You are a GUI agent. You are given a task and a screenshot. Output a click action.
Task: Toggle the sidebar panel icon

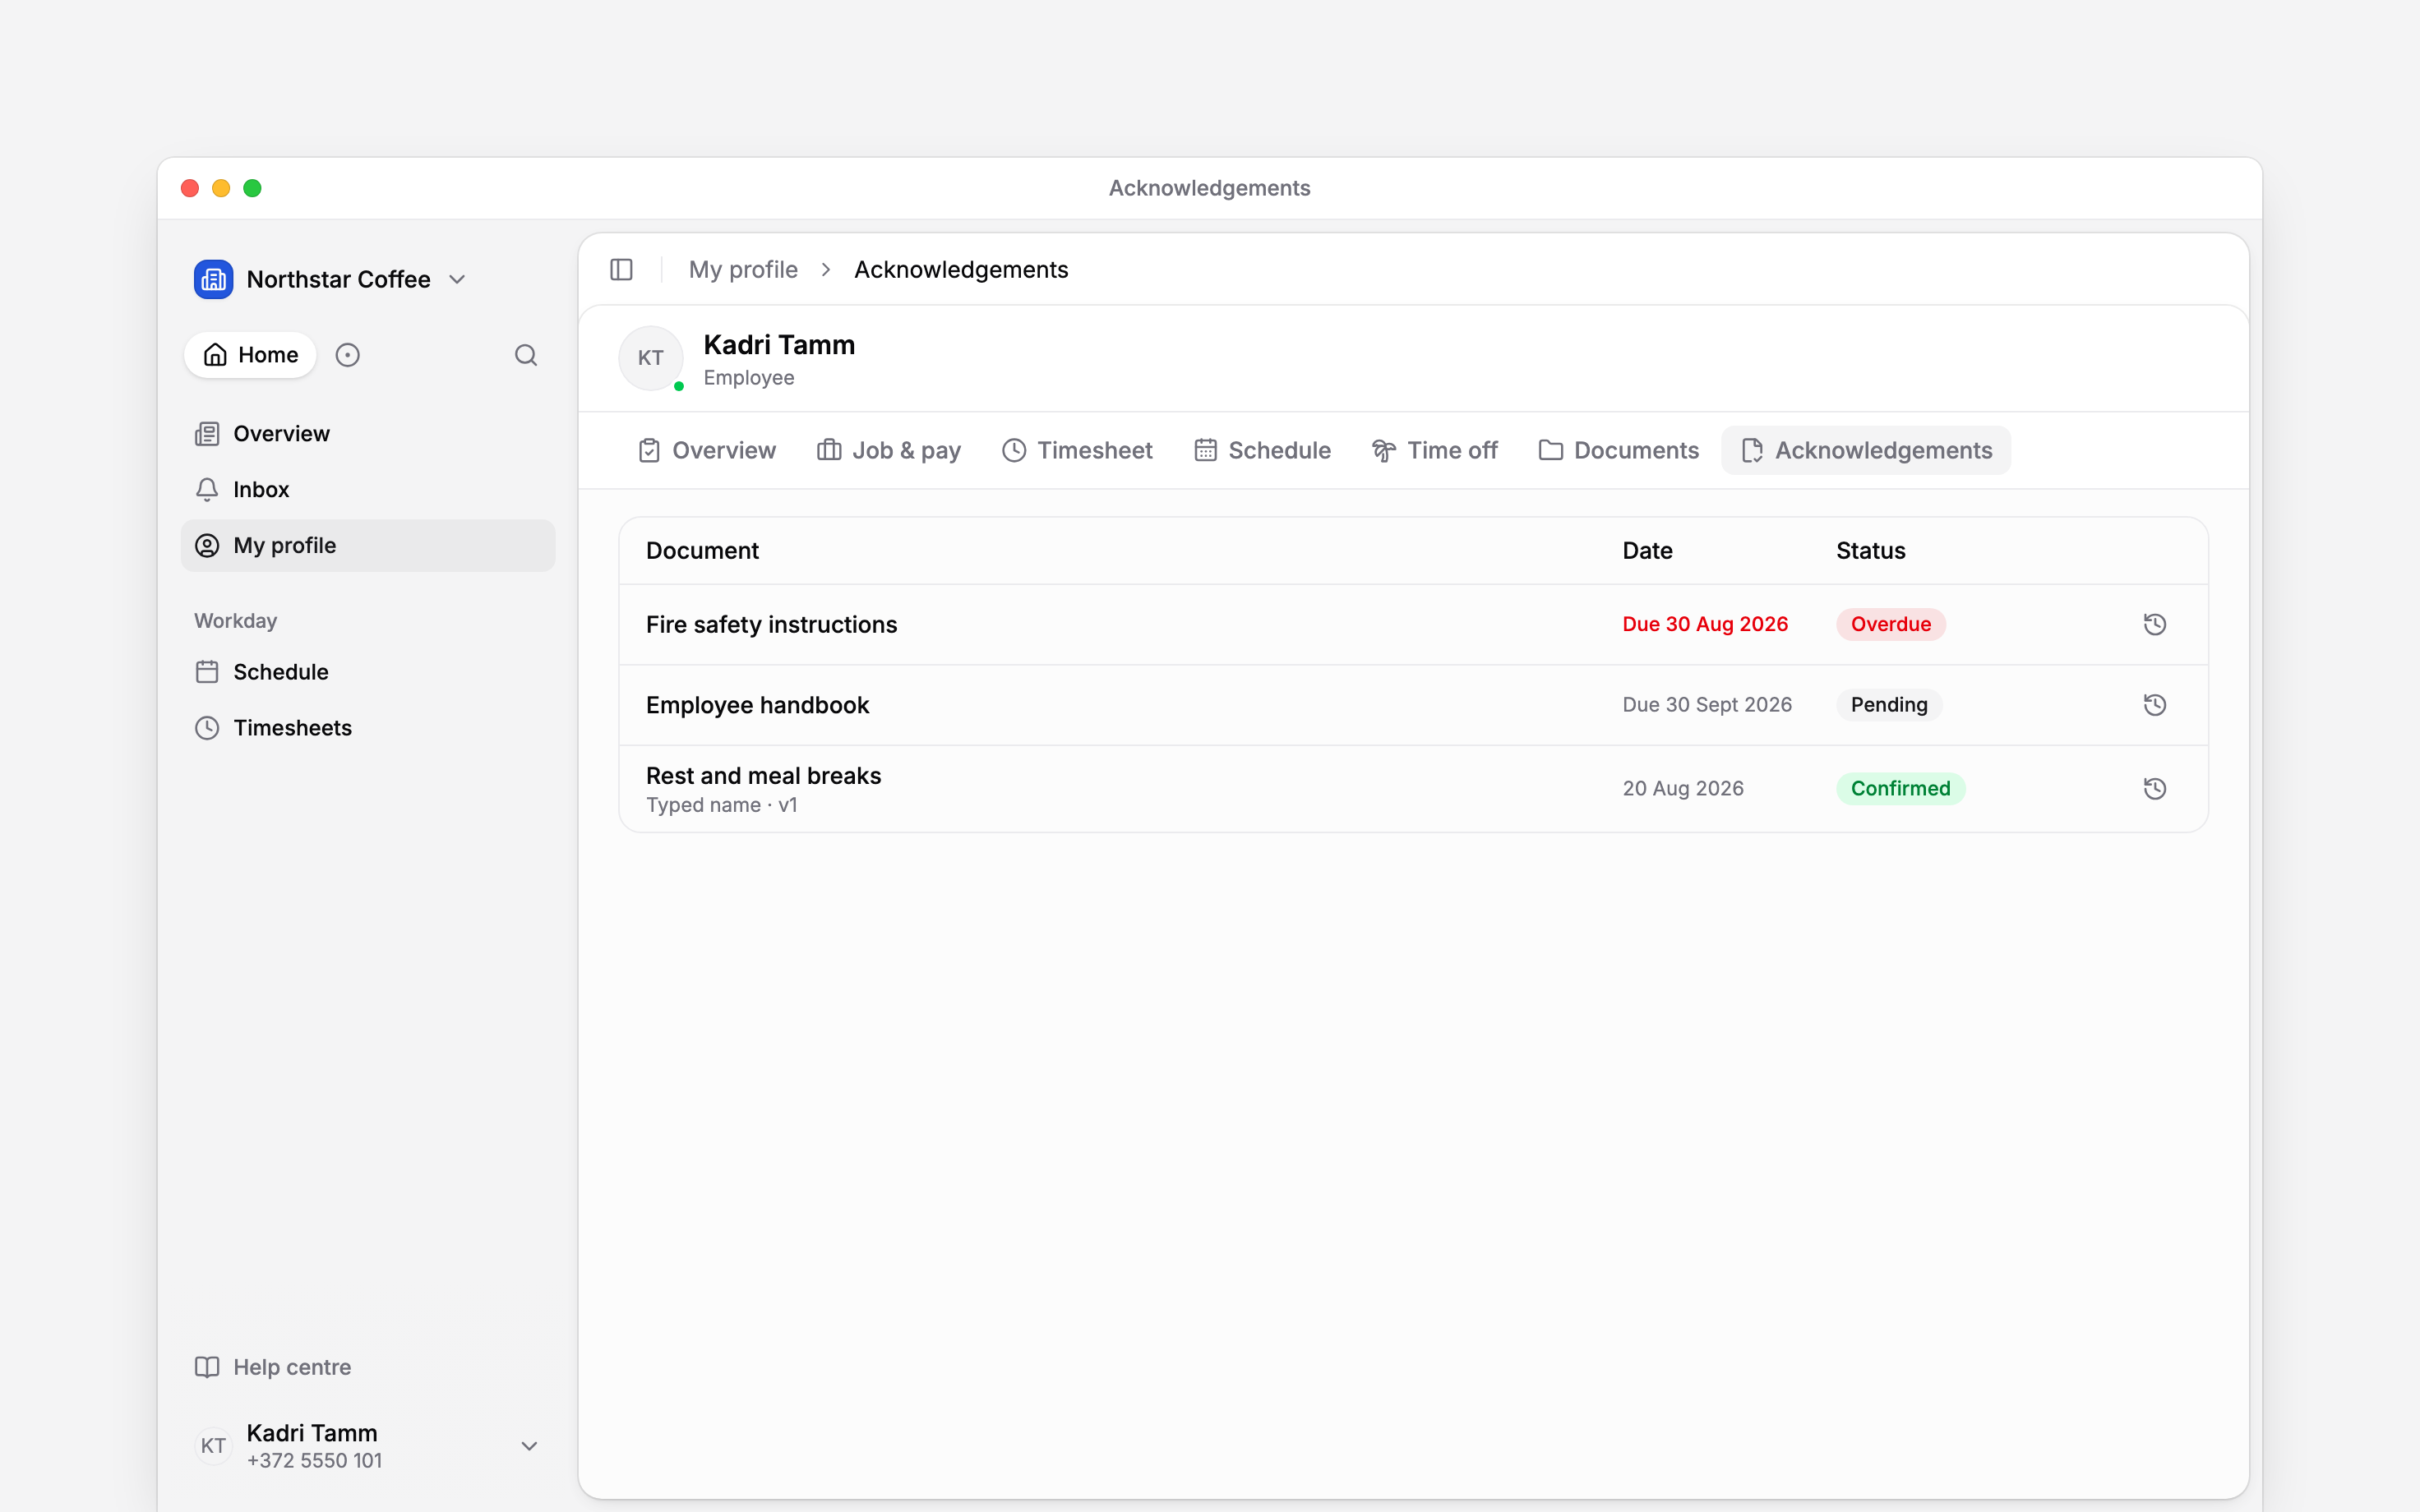point(621,270)
